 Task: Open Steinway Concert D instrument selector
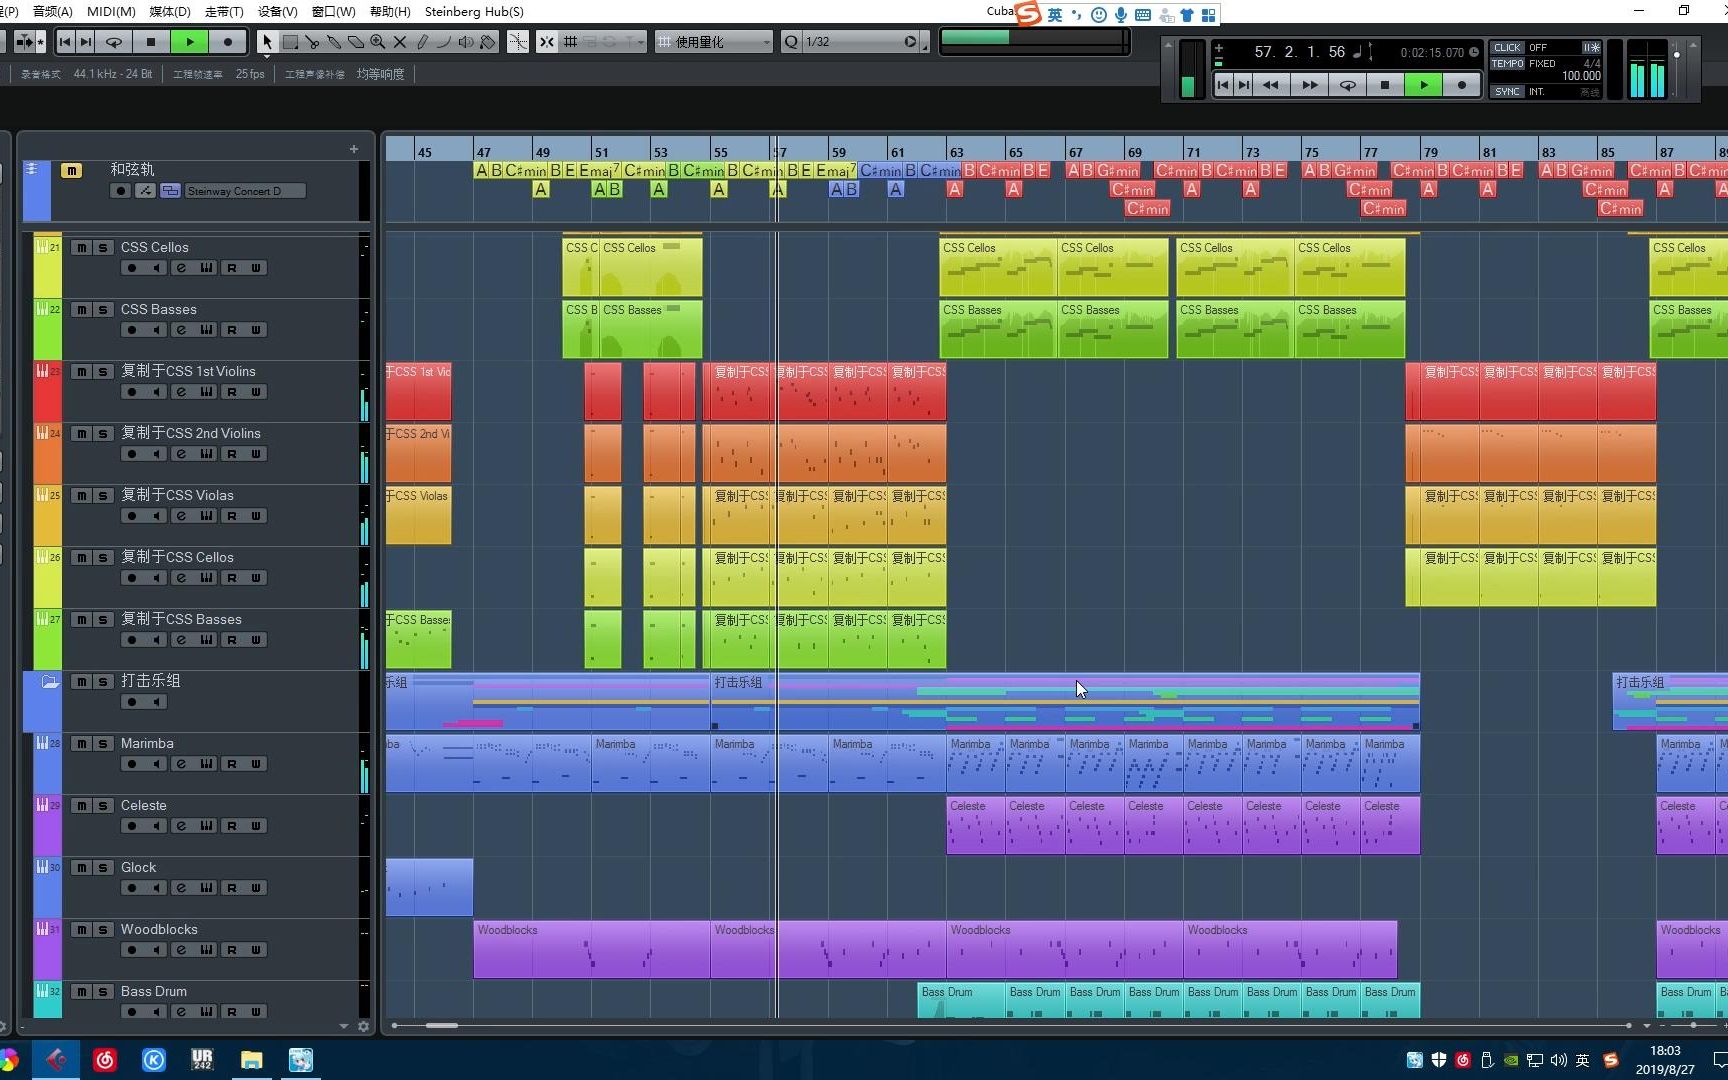(x=245, y=191)
